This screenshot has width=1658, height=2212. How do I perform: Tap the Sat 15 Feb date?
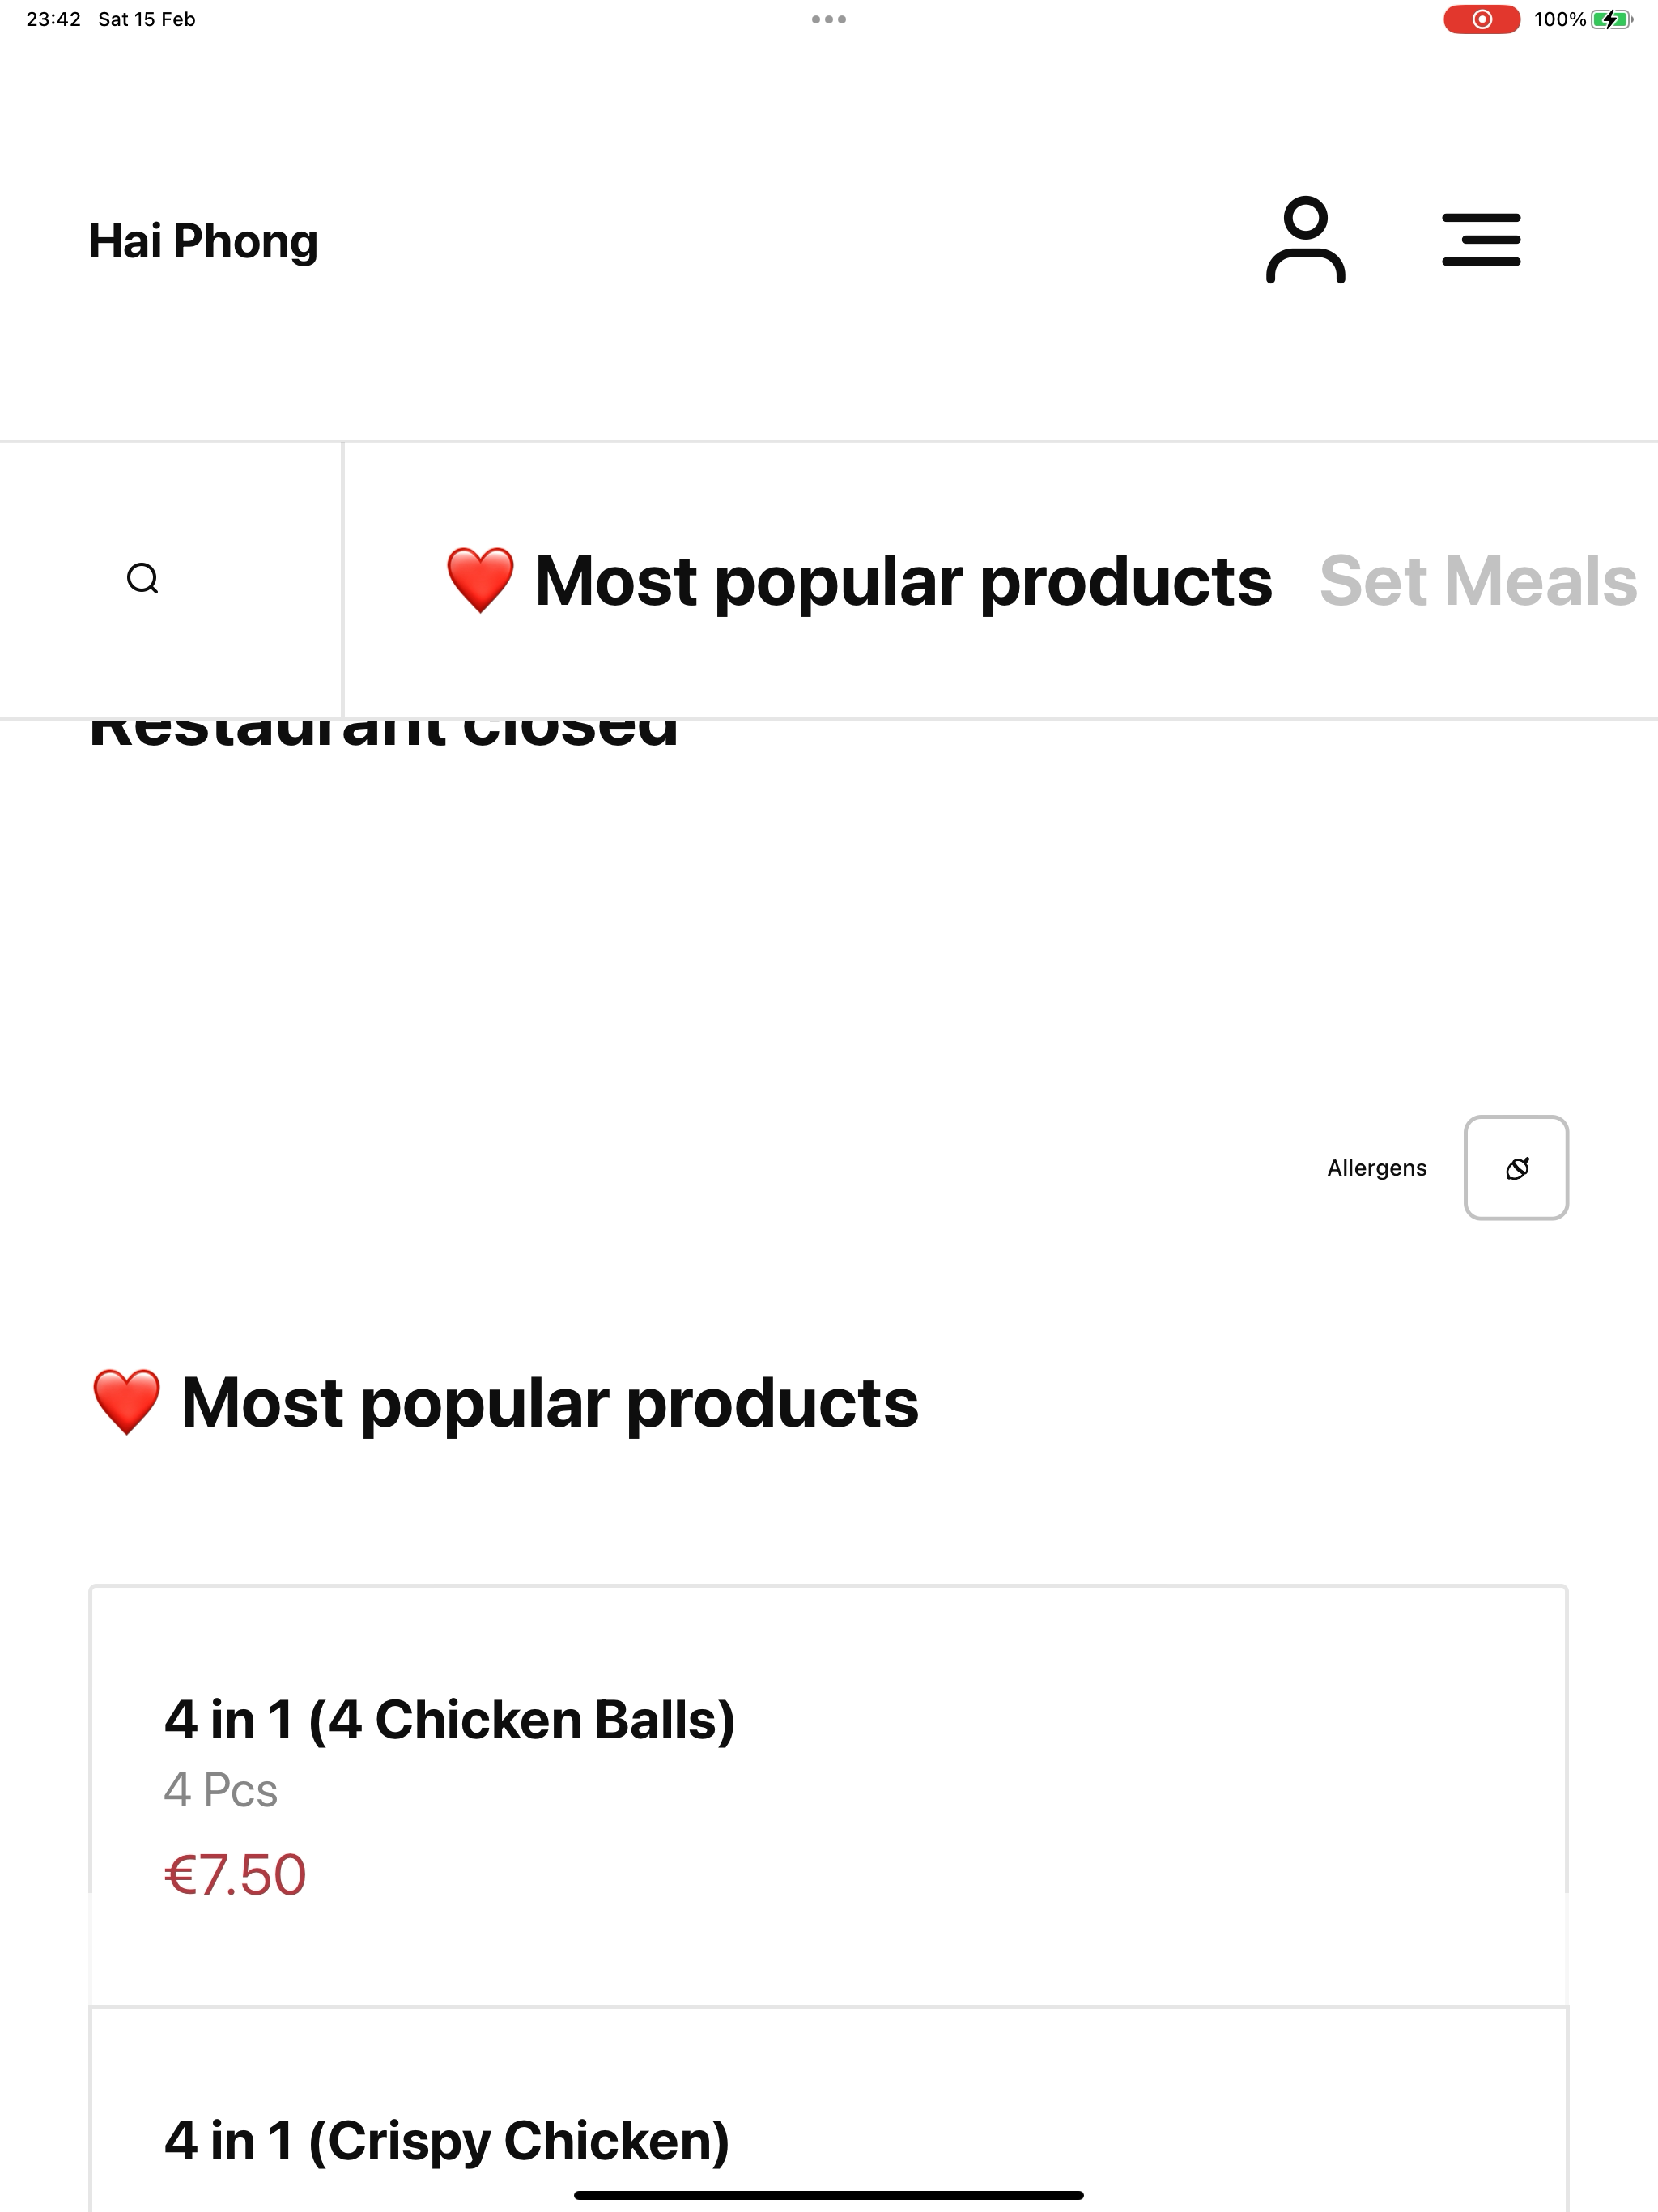tap(147, 19)
